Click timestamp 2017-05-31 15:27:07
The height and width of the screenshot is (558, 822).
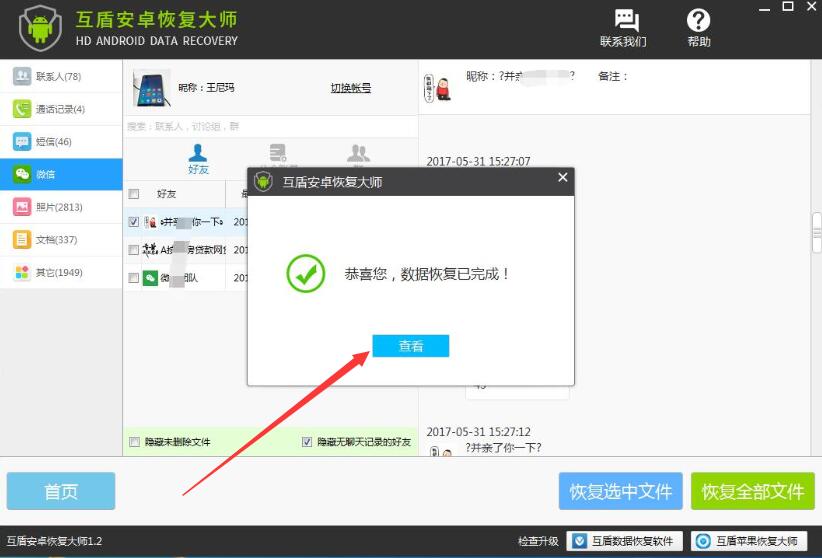tap(478, 162)
